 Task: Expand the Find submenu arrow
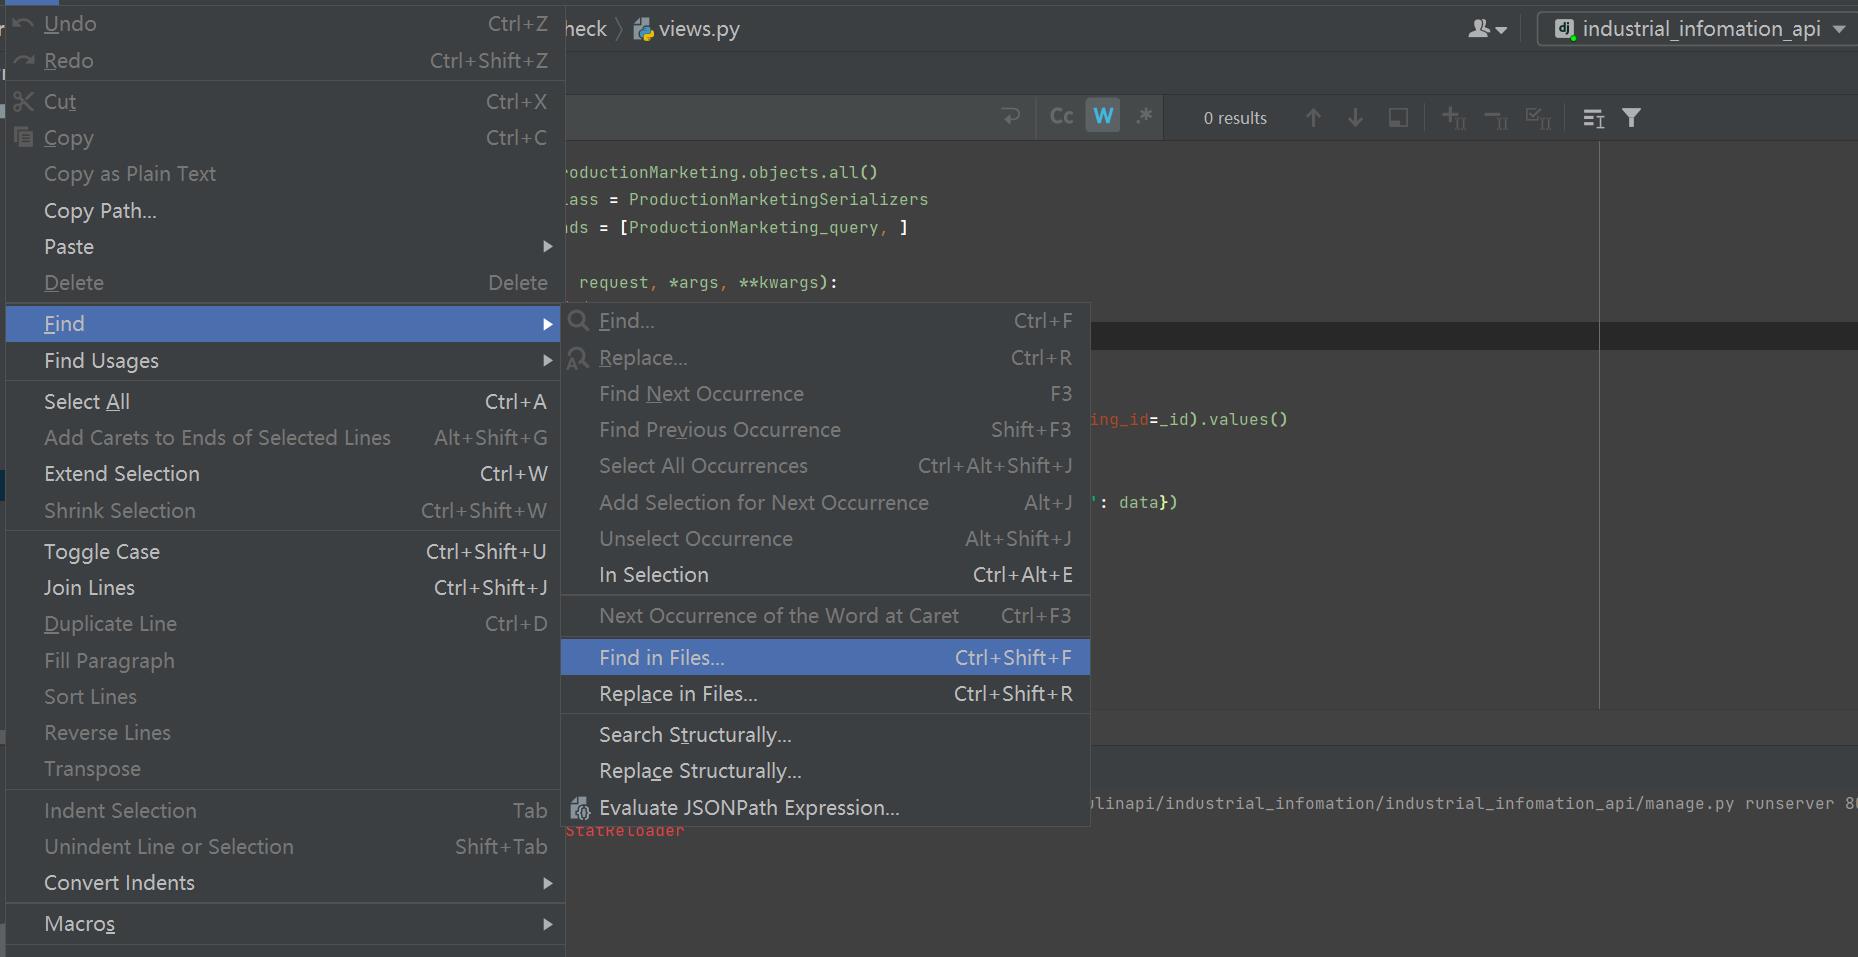tap(547, 324)
